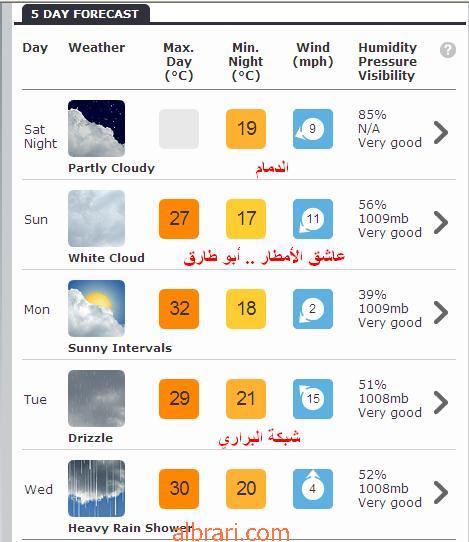Expand Sunday forecast details chevron
The width and height of the screenshot is (469, 542).
pos(441,222)
